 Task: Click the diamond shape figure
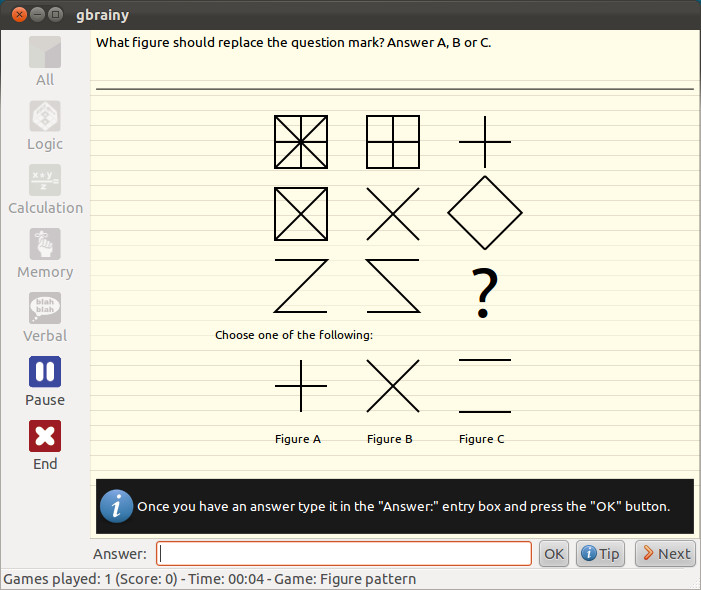pyautogui.click(x=485, y=213)
